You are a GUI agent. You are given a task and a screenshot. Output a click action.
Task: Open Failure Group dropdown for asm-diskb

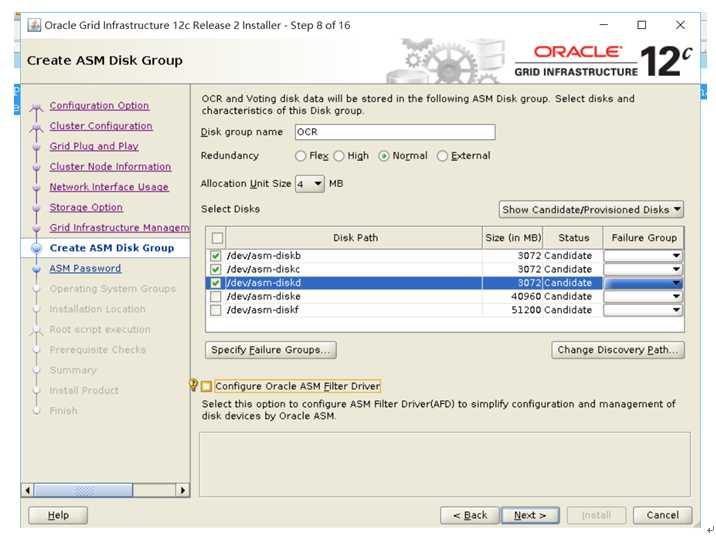(643, 256)
